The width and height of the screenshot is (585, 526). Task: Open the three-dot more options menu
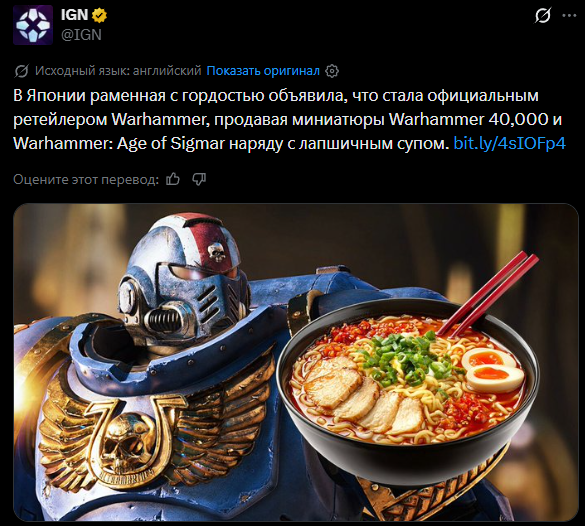pyautogui.click(x=569, y=15)
